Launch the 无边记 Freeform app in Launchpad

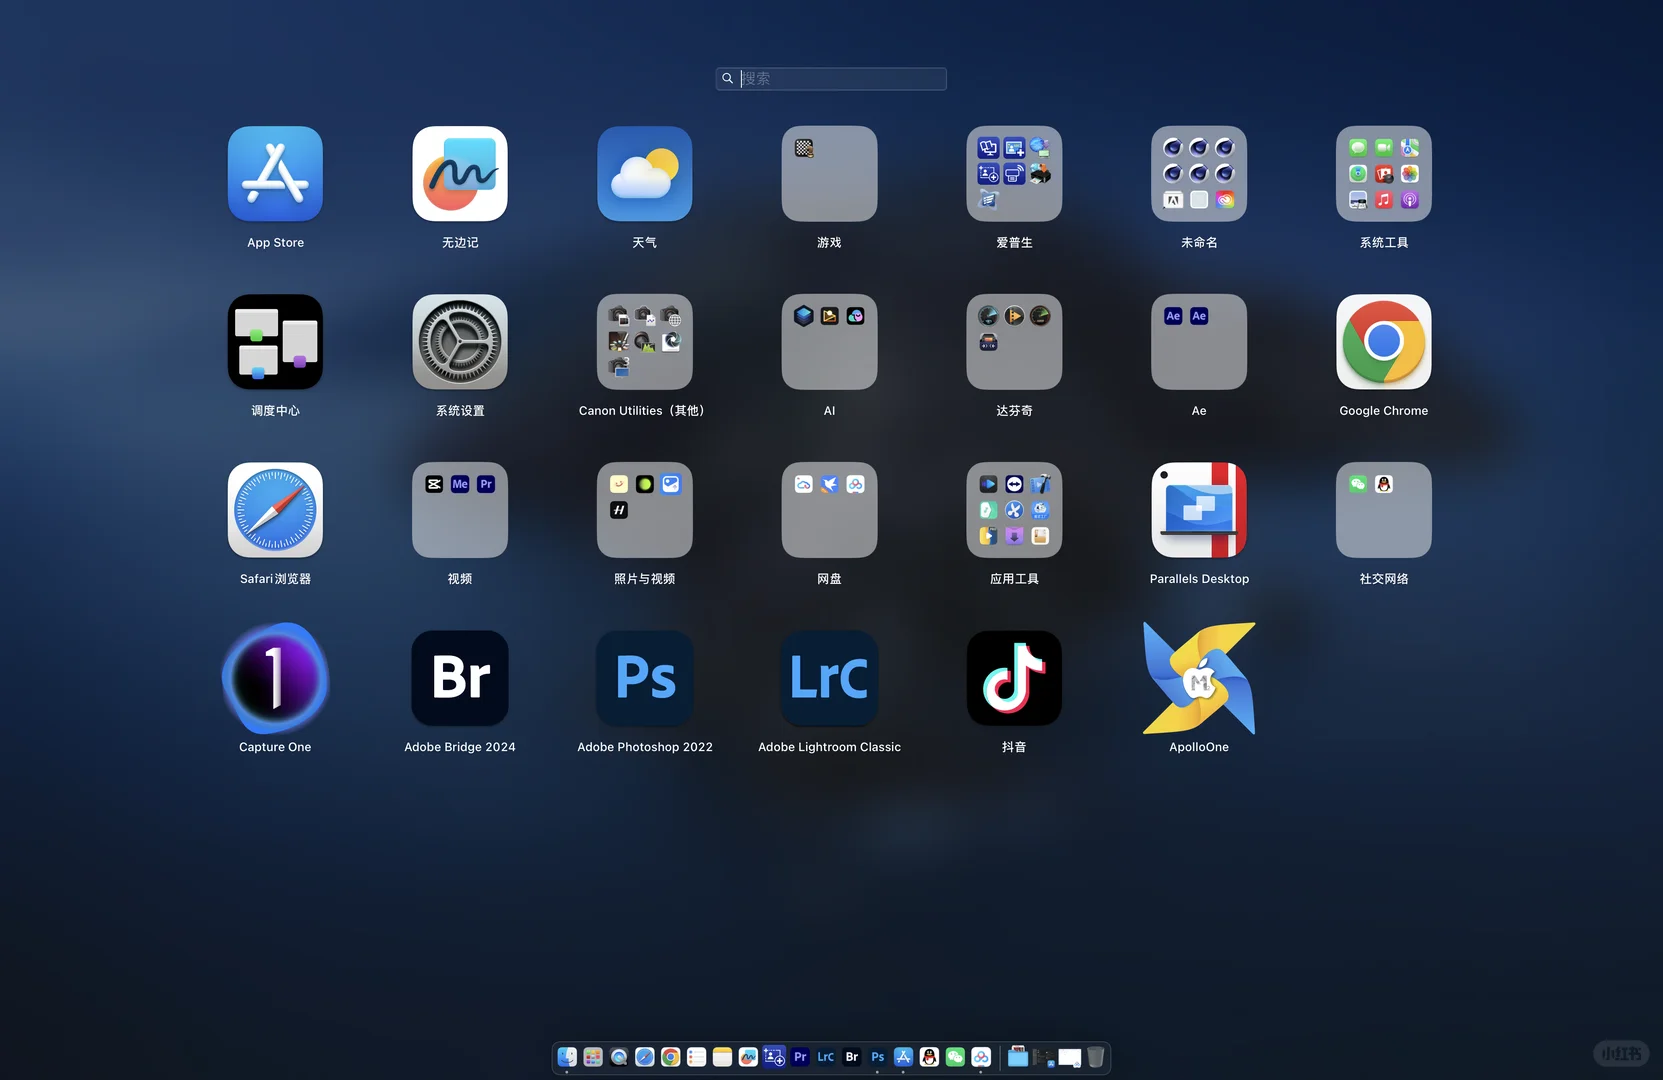460,174
